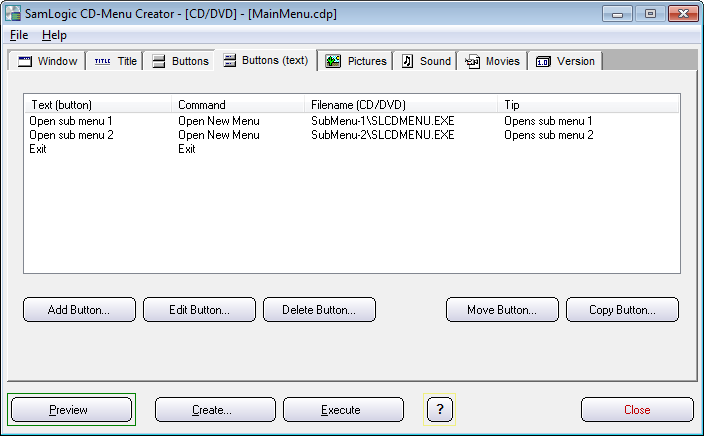Screen dimensions: 704x436
Task: Click the Tip column header
Action: pos(588,105)
